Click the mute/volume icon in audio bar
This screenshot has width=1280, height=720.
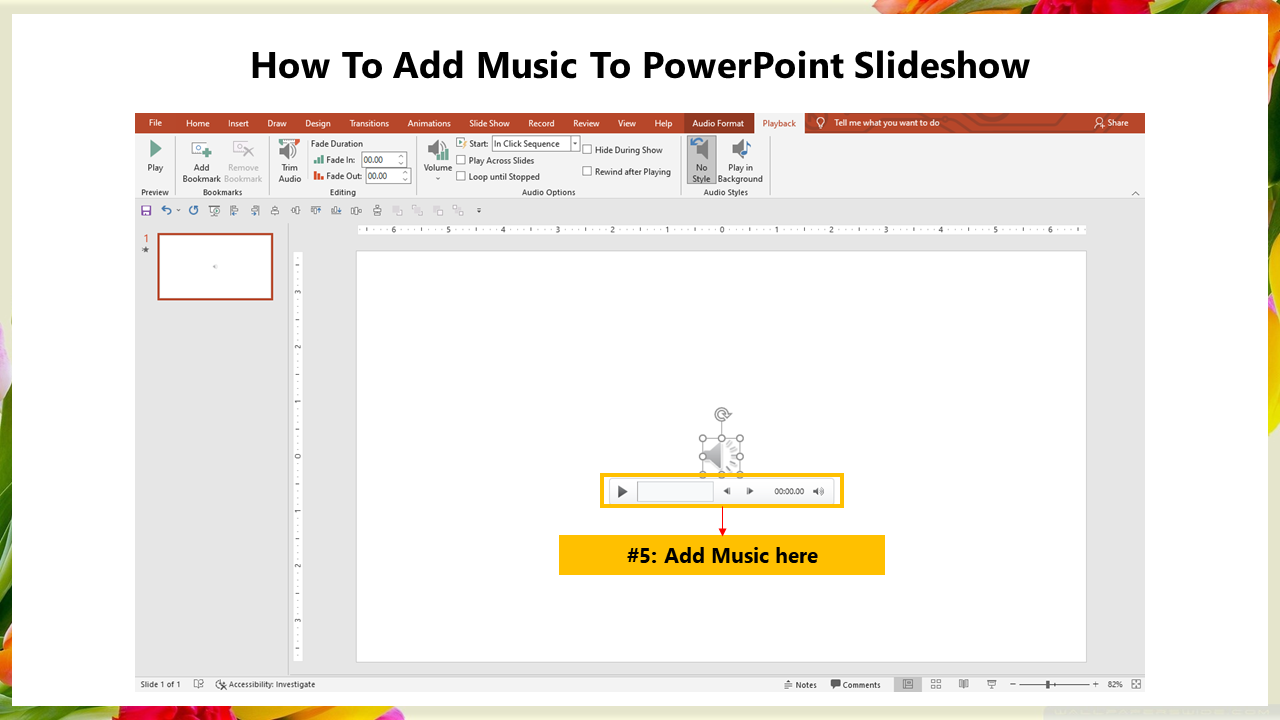(x=818, y=491)
